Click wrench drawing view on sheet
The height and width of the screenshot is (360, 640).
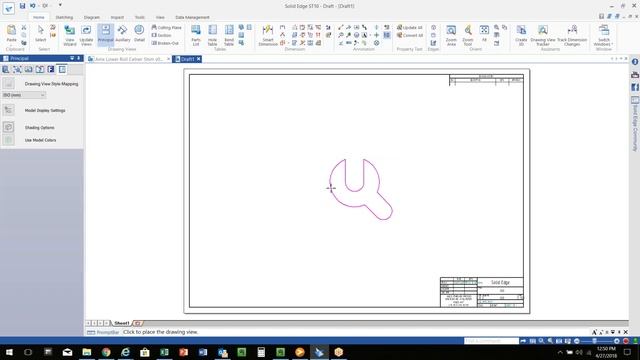pos(361,189)
